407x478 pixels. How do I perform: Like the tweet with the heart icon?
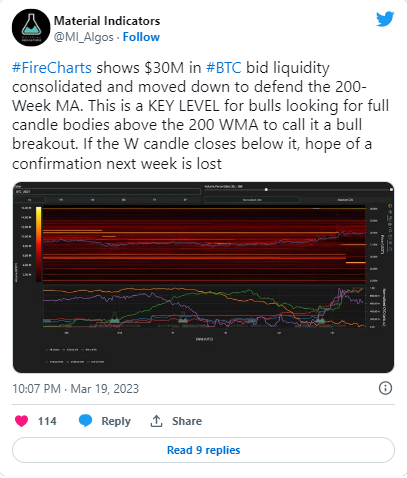coord(22,421)
